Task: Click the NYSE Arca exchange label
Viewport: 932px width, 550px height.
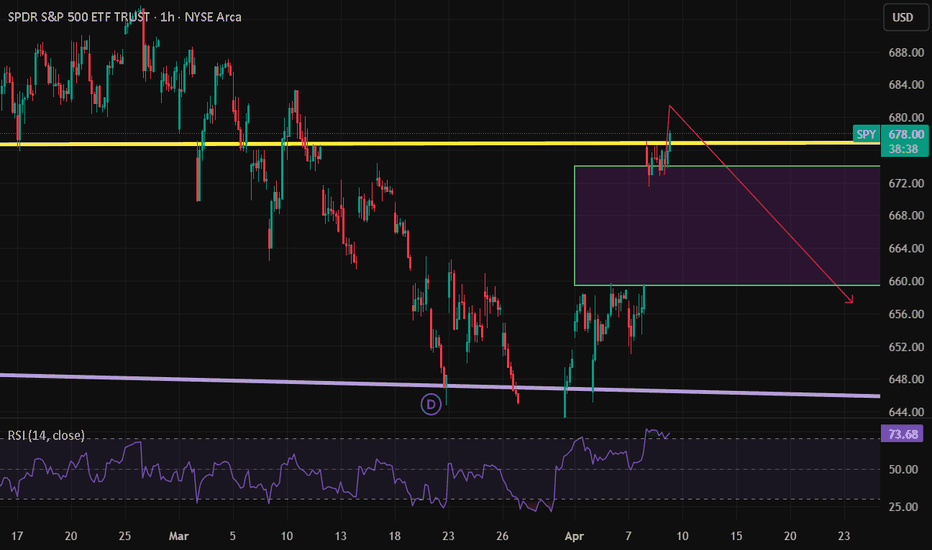Action: coord(214,17)
